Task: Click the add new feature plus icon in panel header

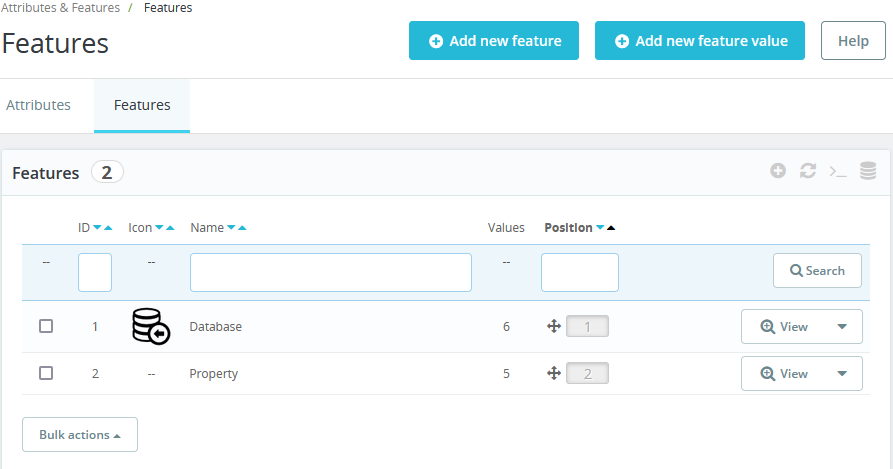Action: pos(778,171)
